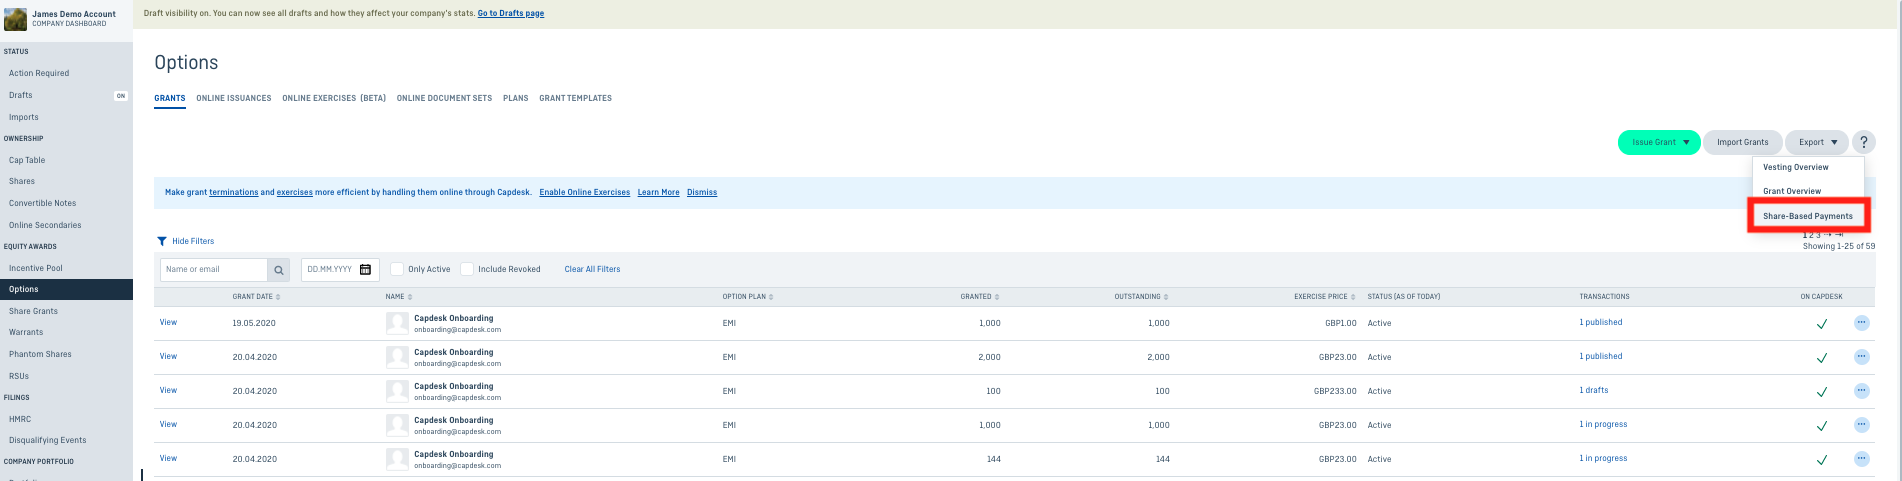Open Warrants in sidebar
1902x481 pixels.
click(26, 332)
